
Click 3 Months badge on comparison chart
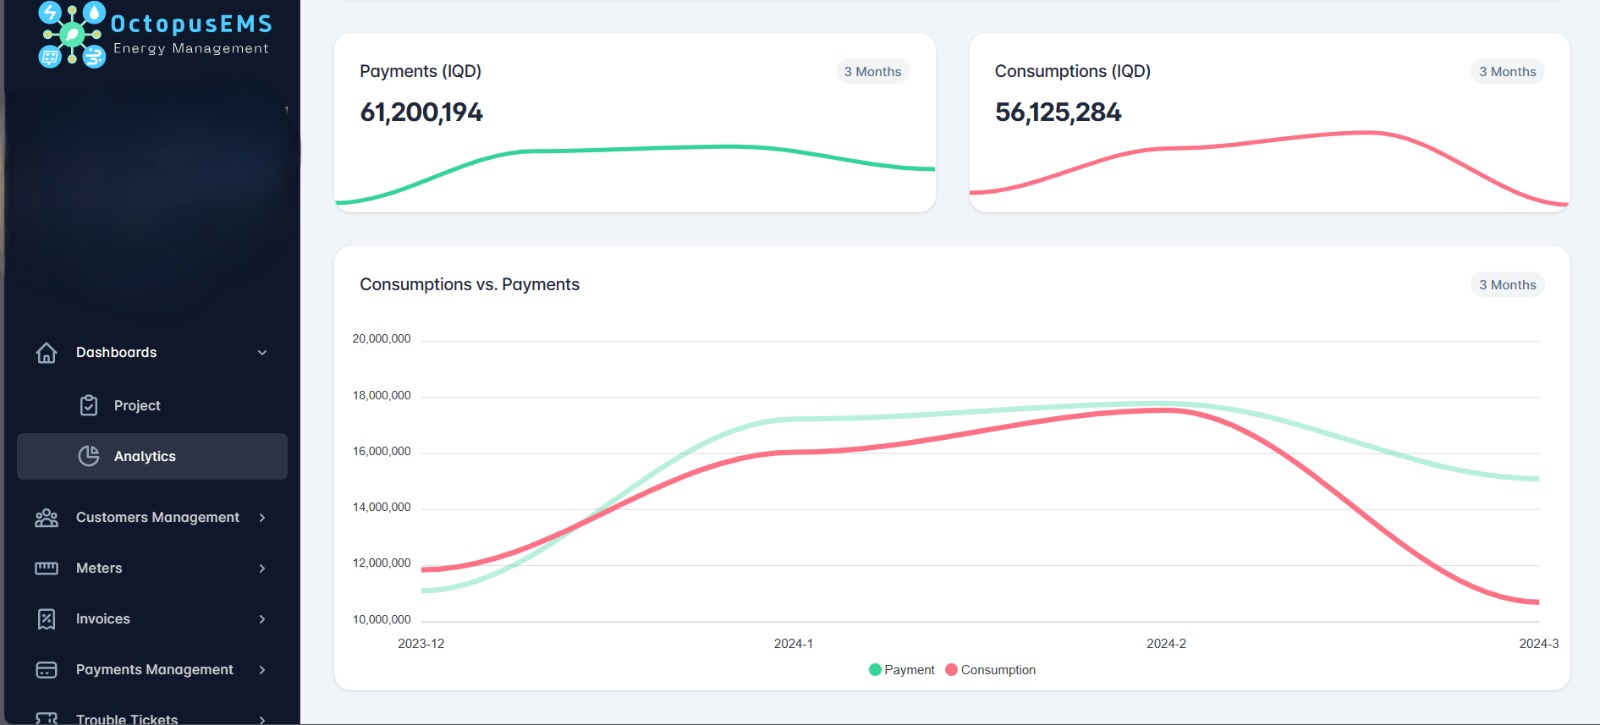(x=1507, y=285)
